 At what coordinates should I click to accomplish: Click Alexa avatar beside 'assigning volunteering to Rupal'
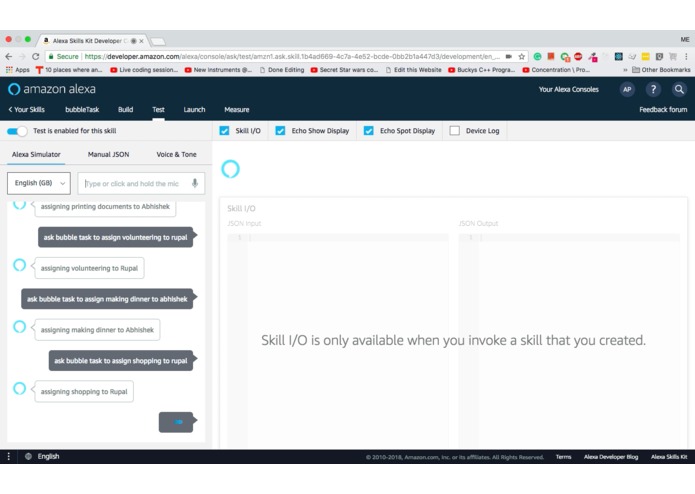[20, 265]
